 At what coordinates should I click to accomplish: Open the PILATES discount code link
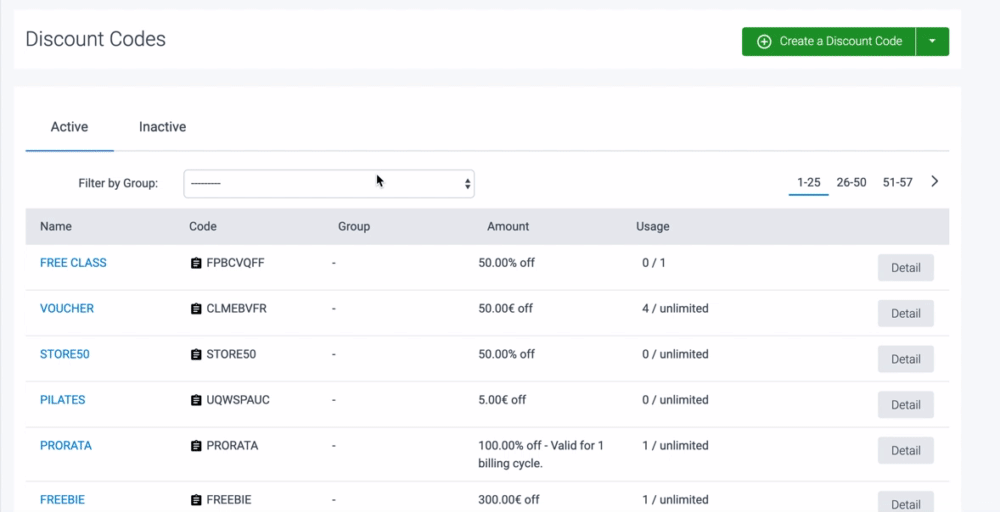coord(62,400)
